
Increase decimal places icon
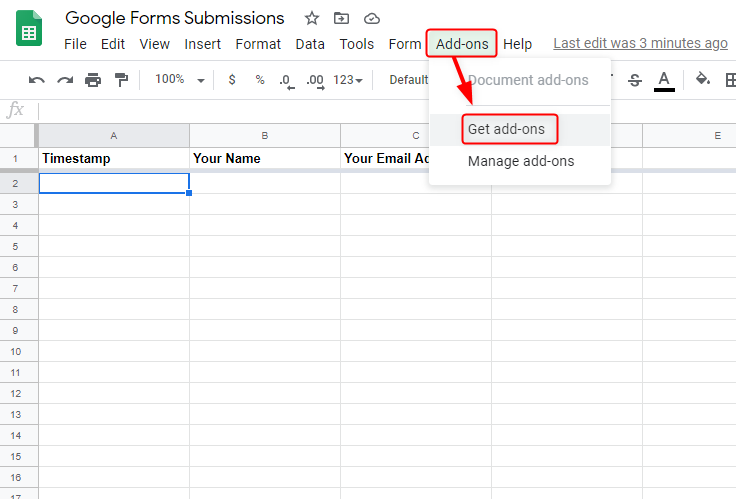315,81
